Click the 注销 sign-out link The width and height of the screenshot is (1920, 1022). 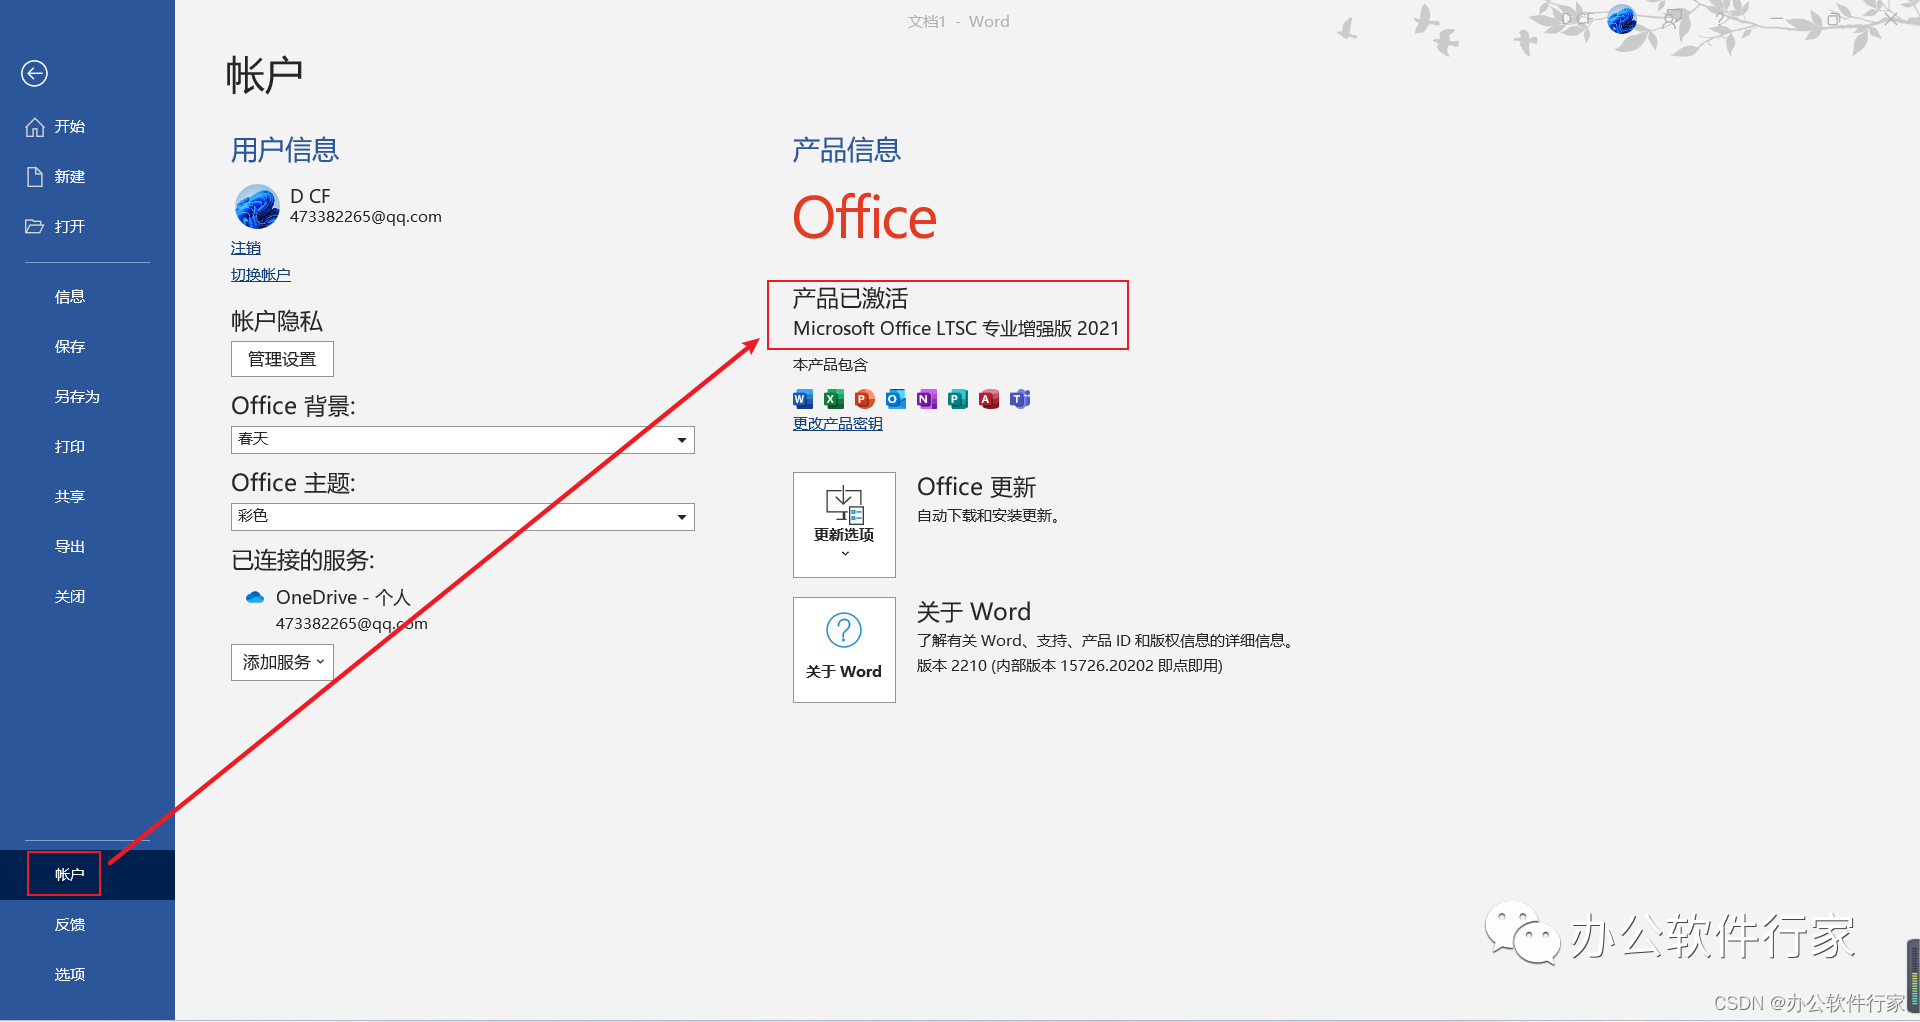[x=245, y=248]
